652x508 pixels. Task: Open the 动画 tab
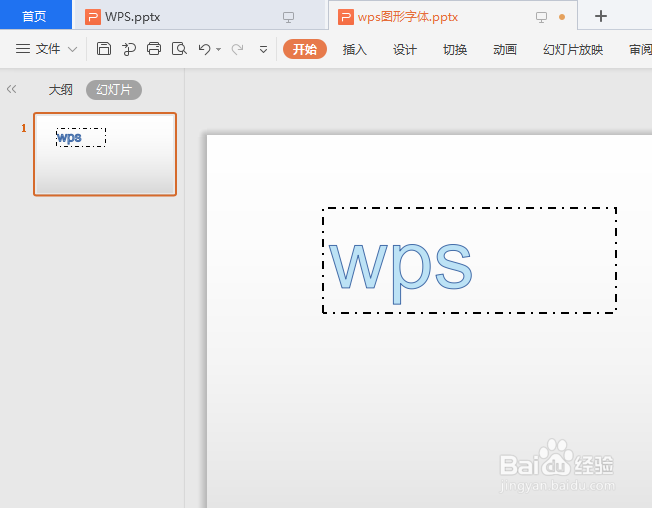(x=505, y=49)
